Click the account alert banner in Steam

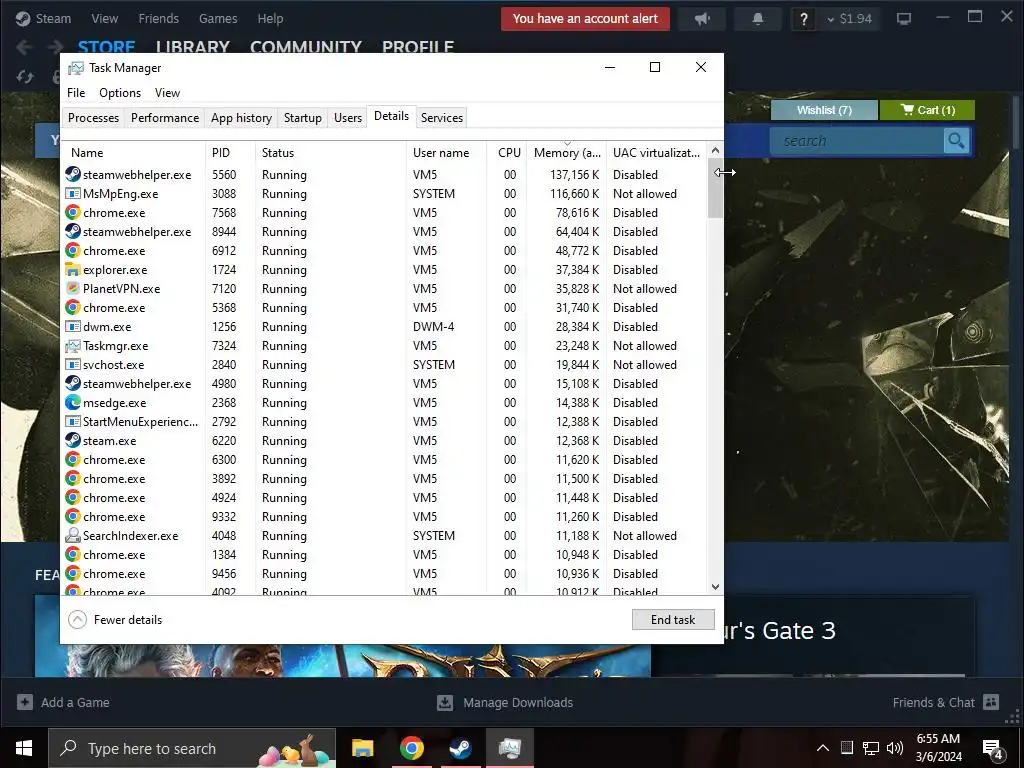tap(585, 19)
